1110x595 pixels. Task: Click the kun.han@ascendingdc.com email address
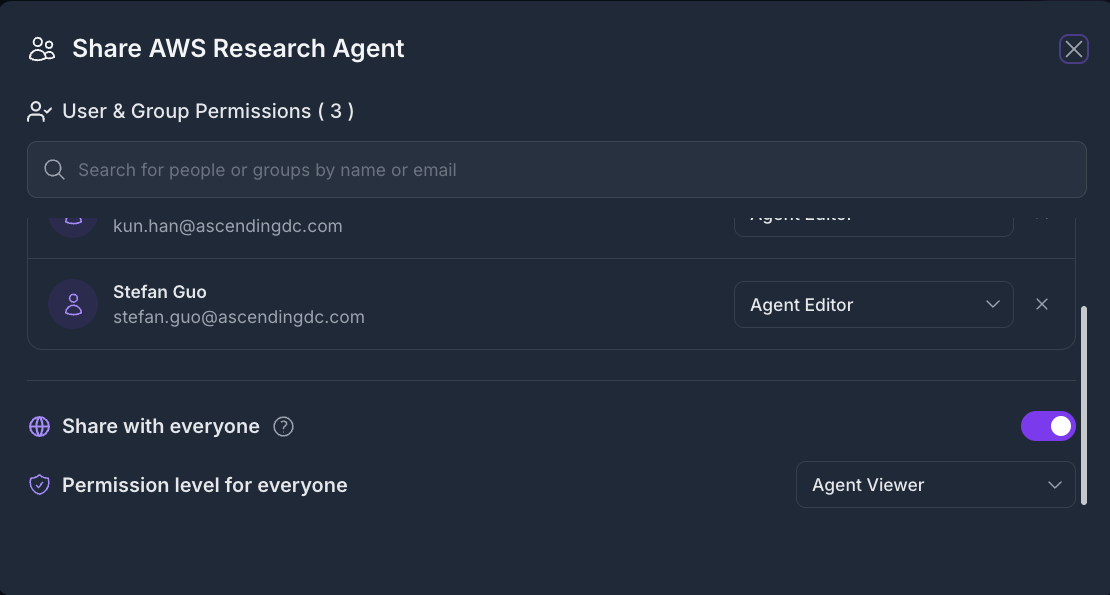click(x=228, y=226)
